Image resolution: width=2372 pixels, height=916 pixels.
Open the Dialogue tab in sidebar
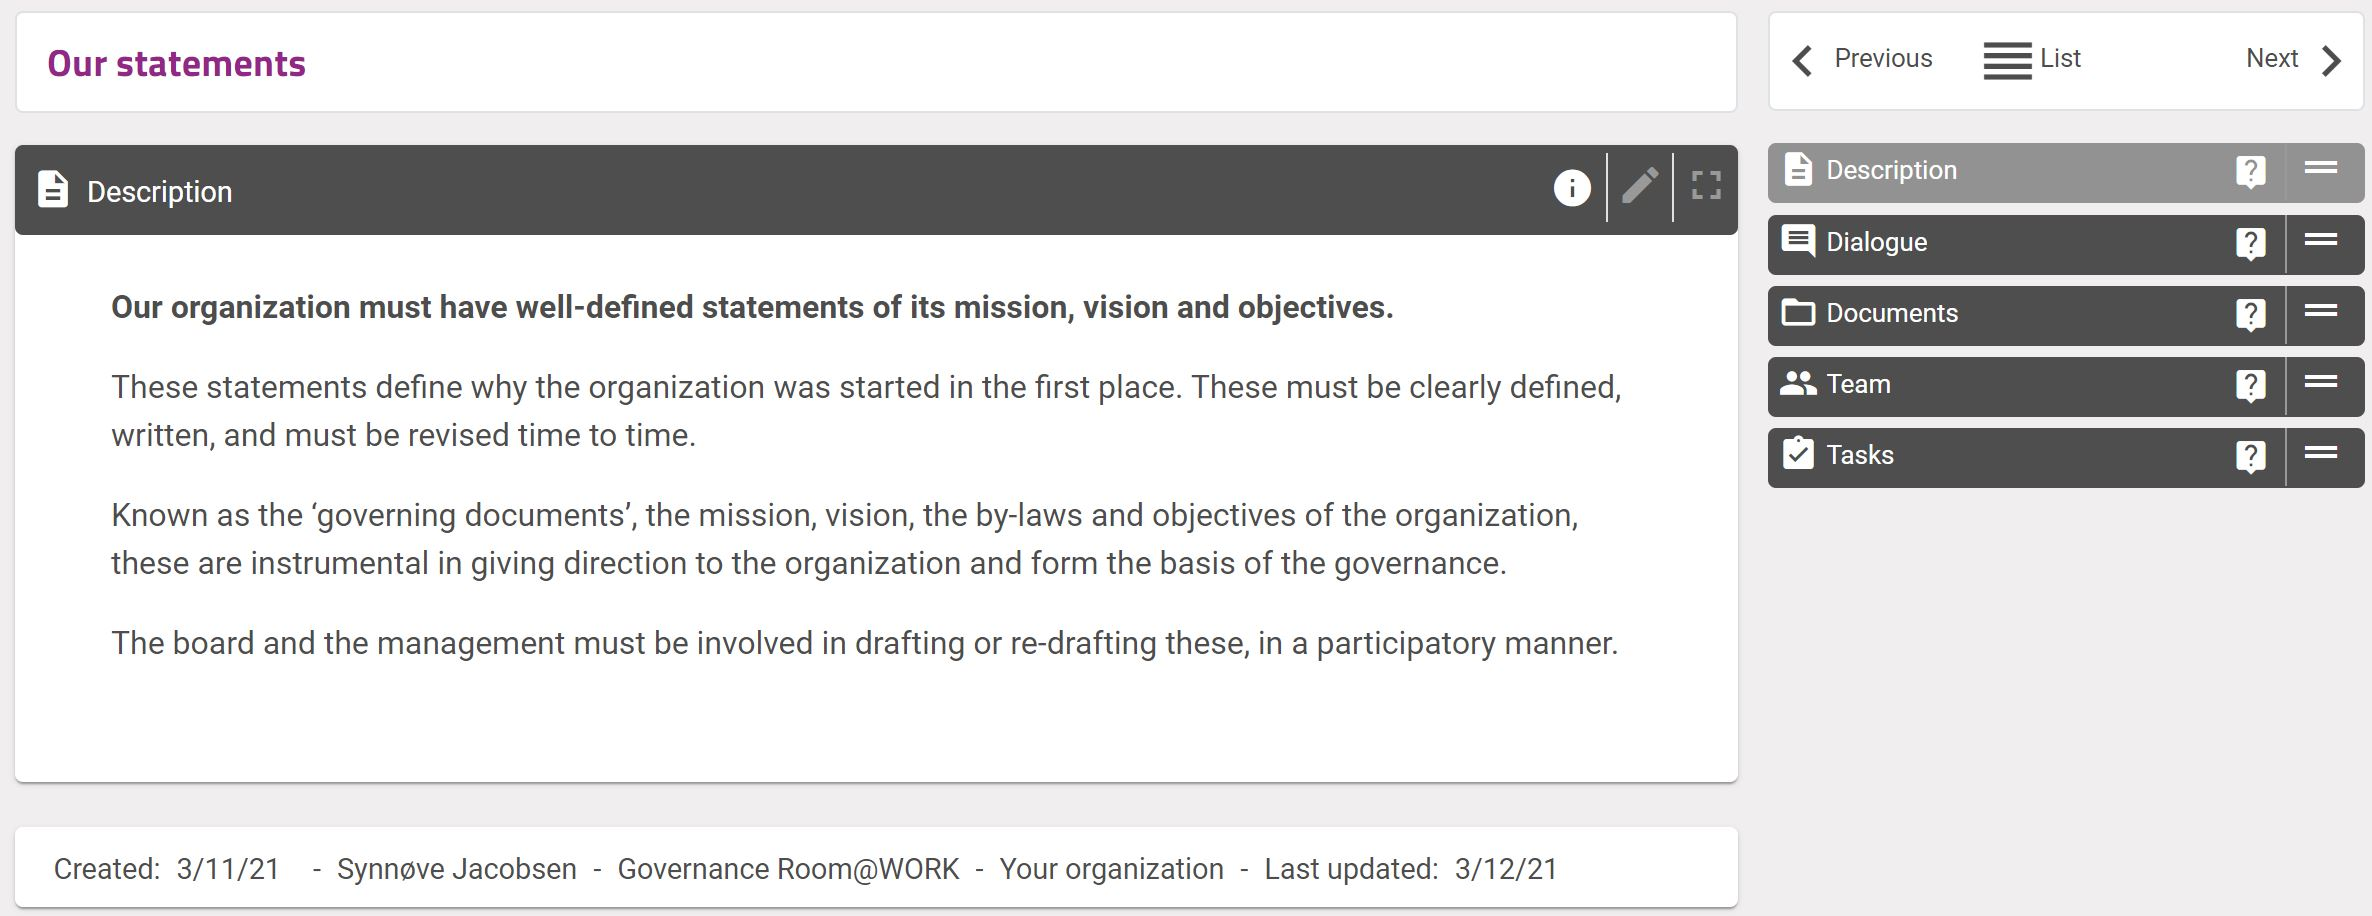1876,242
